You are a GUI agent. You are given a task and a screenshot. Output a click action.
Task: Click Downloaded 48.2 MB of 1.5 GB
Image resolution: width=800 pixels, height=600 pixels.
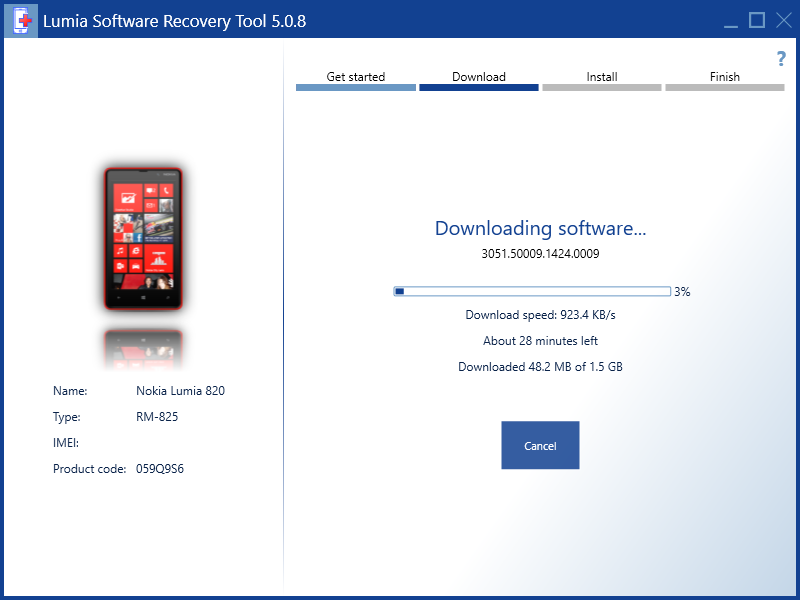540,367
